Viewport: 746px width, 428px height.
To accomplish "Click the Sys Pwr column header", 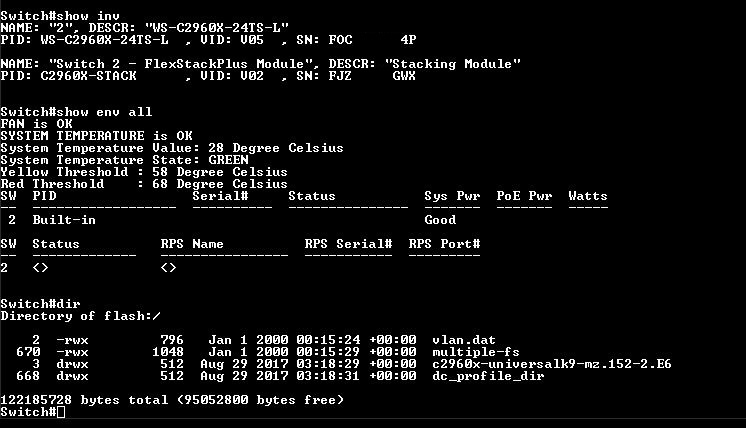I will click(x=452, y=196).
